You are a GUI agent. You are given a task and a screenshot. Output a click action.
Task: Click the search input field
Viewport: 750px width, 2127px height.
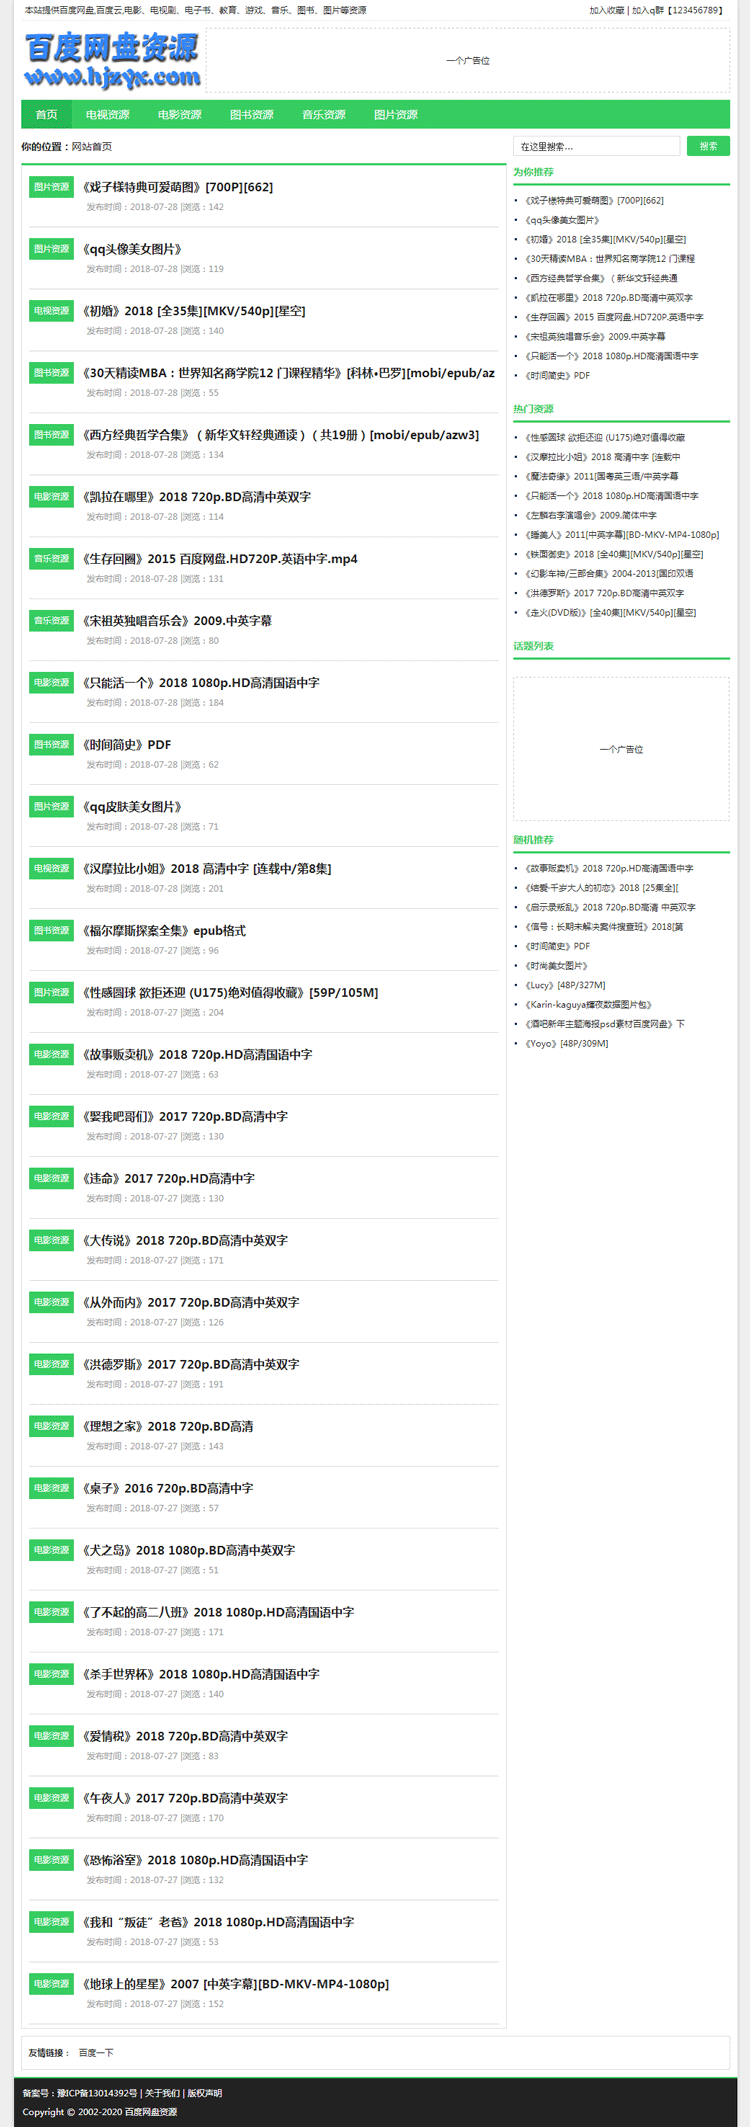pyautogui.click(x=597, y=146)
